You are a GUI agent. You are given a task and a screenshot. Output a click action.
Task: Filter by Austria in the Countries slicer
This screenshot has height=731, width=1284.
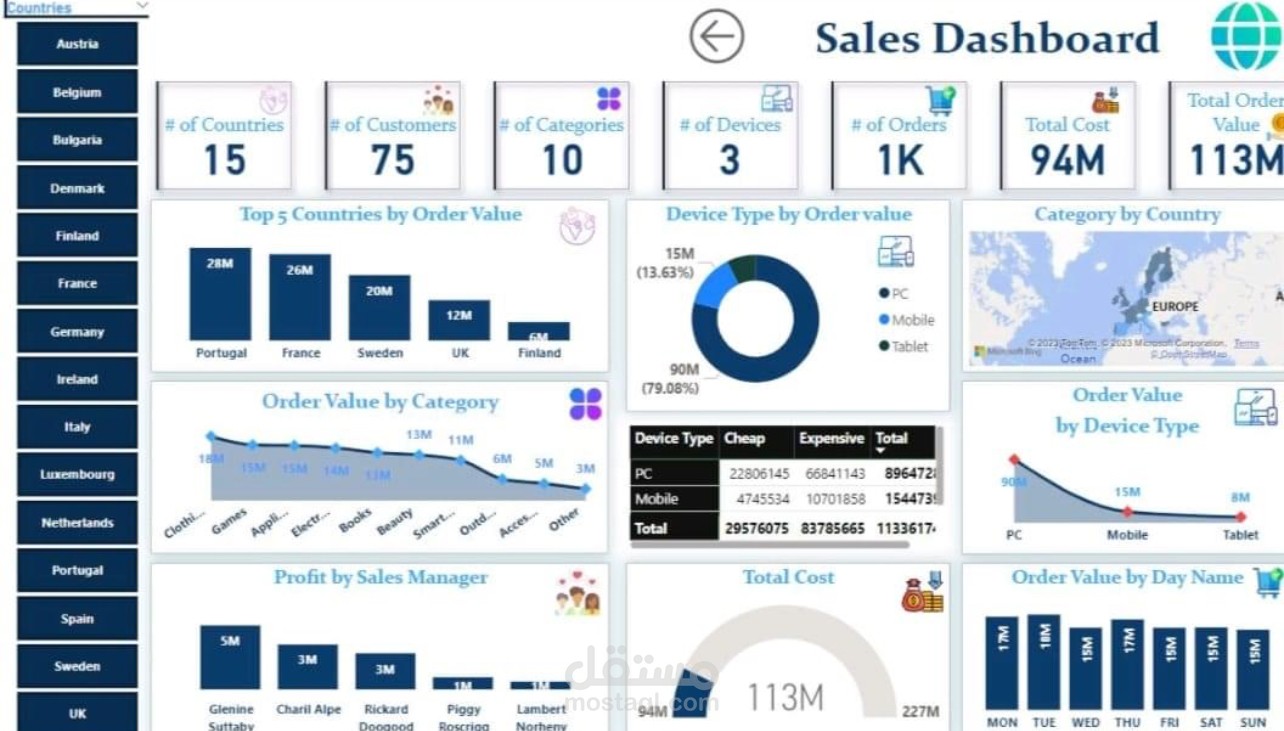77,44
